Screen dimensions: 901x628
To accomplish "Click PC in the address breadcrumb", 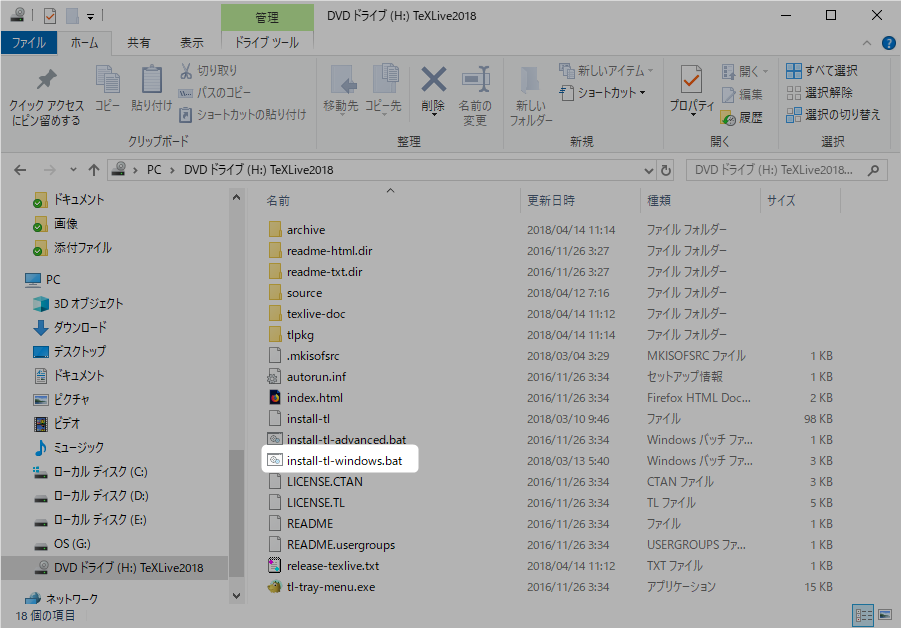I will pos(154,170).
